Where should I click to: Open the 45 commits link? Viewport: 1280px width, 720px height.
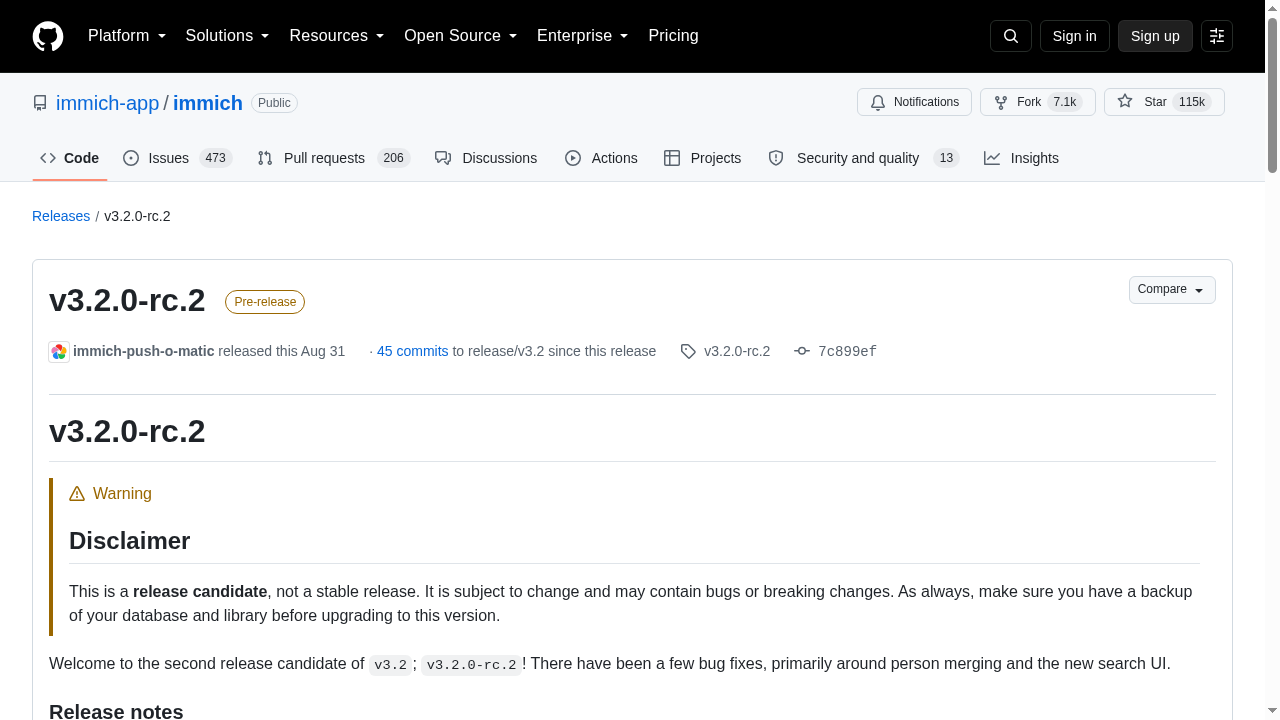click(413, 351)
